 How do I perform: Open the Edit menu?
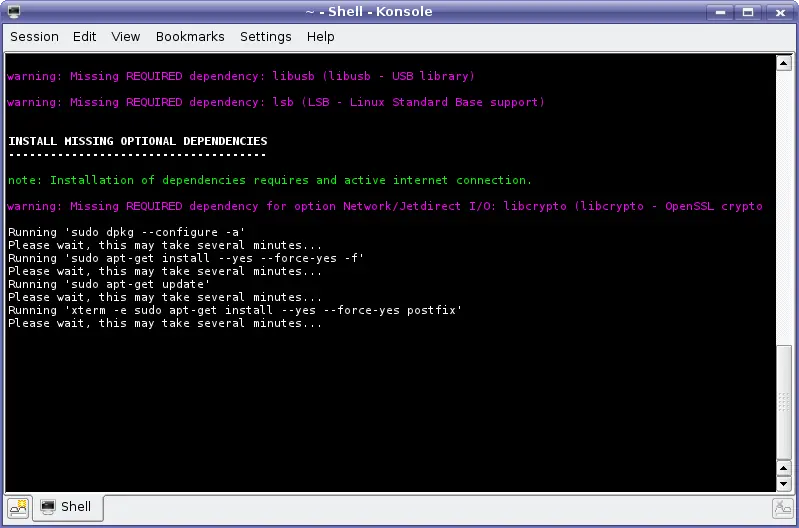coord(85,37)
